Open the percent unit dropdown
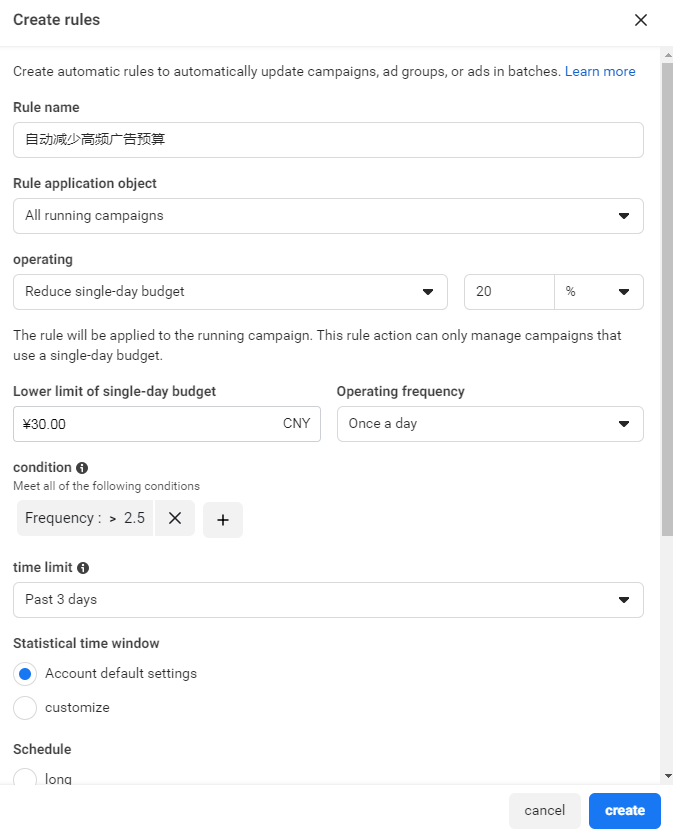The width and height of the screenshot is (673, 835). tap(598, 292)
